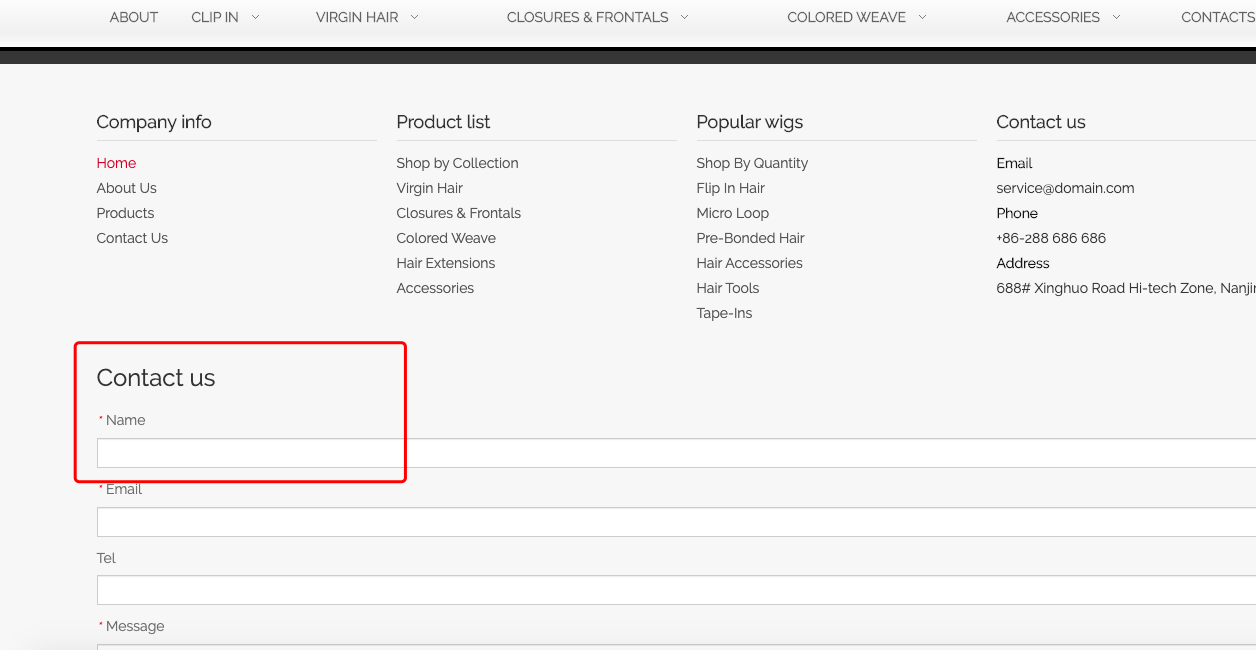Select the Tel input field
The image size is (1256, 650).
[676, 590]
